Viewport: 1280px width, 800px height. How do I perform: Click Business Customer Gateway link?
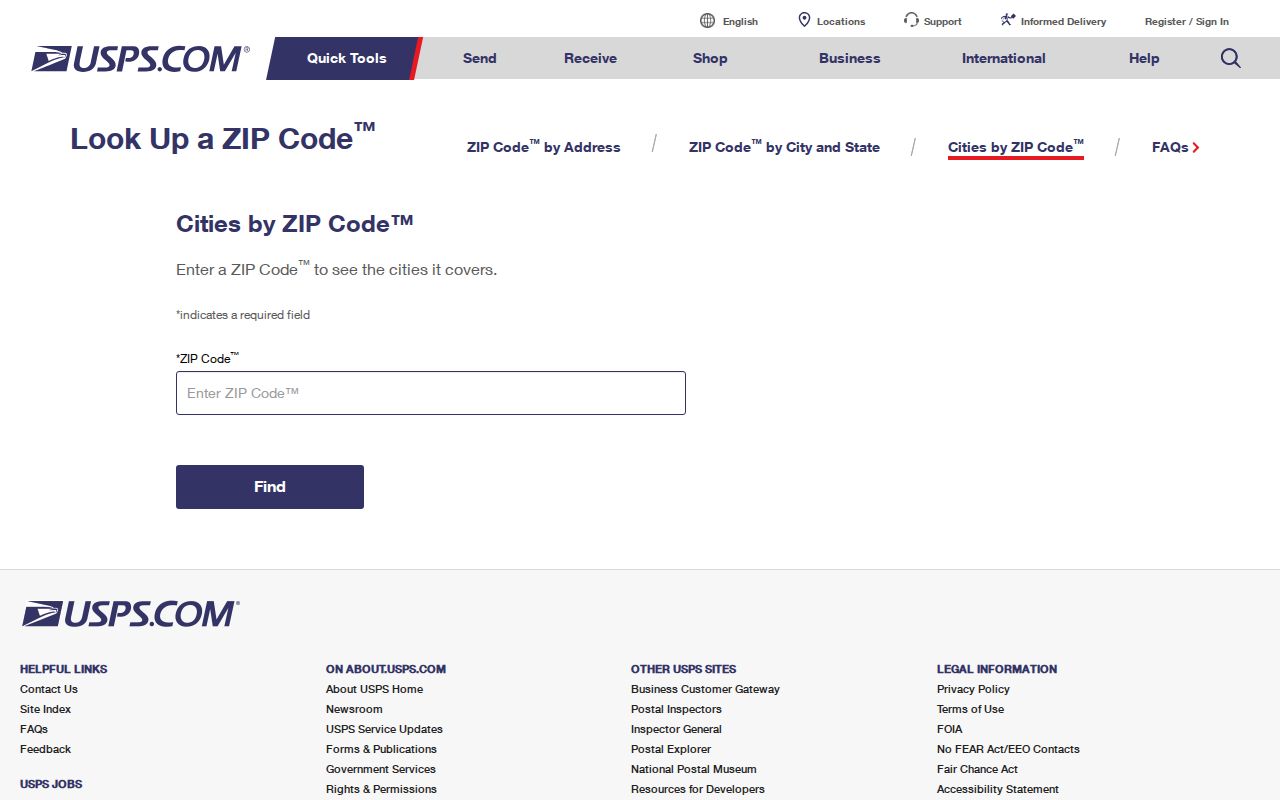point(705,689)
